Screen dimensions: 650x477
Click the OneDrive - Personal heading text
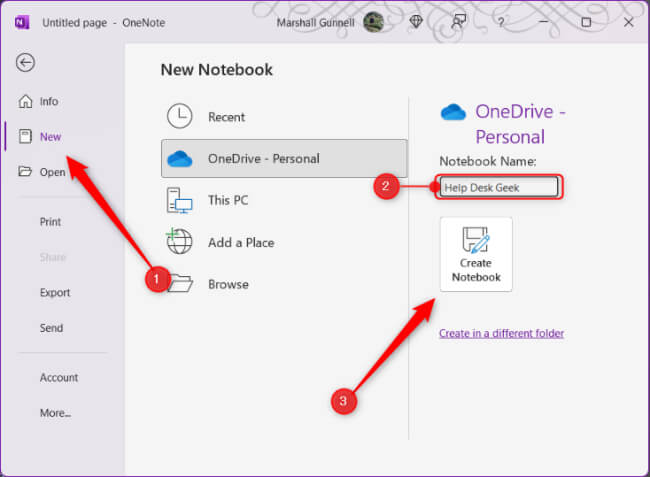(520, 124)
